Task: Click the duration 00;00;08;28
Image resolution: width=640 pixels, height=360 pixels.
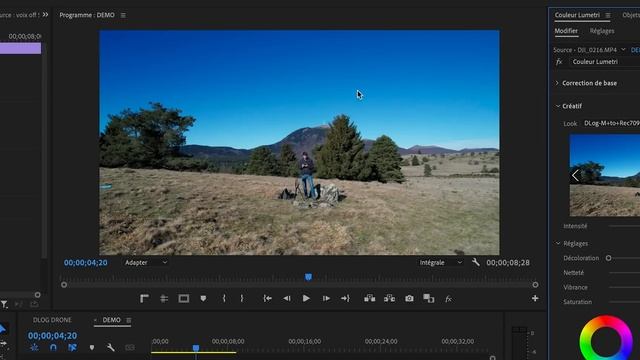Action: coord(508,262)
